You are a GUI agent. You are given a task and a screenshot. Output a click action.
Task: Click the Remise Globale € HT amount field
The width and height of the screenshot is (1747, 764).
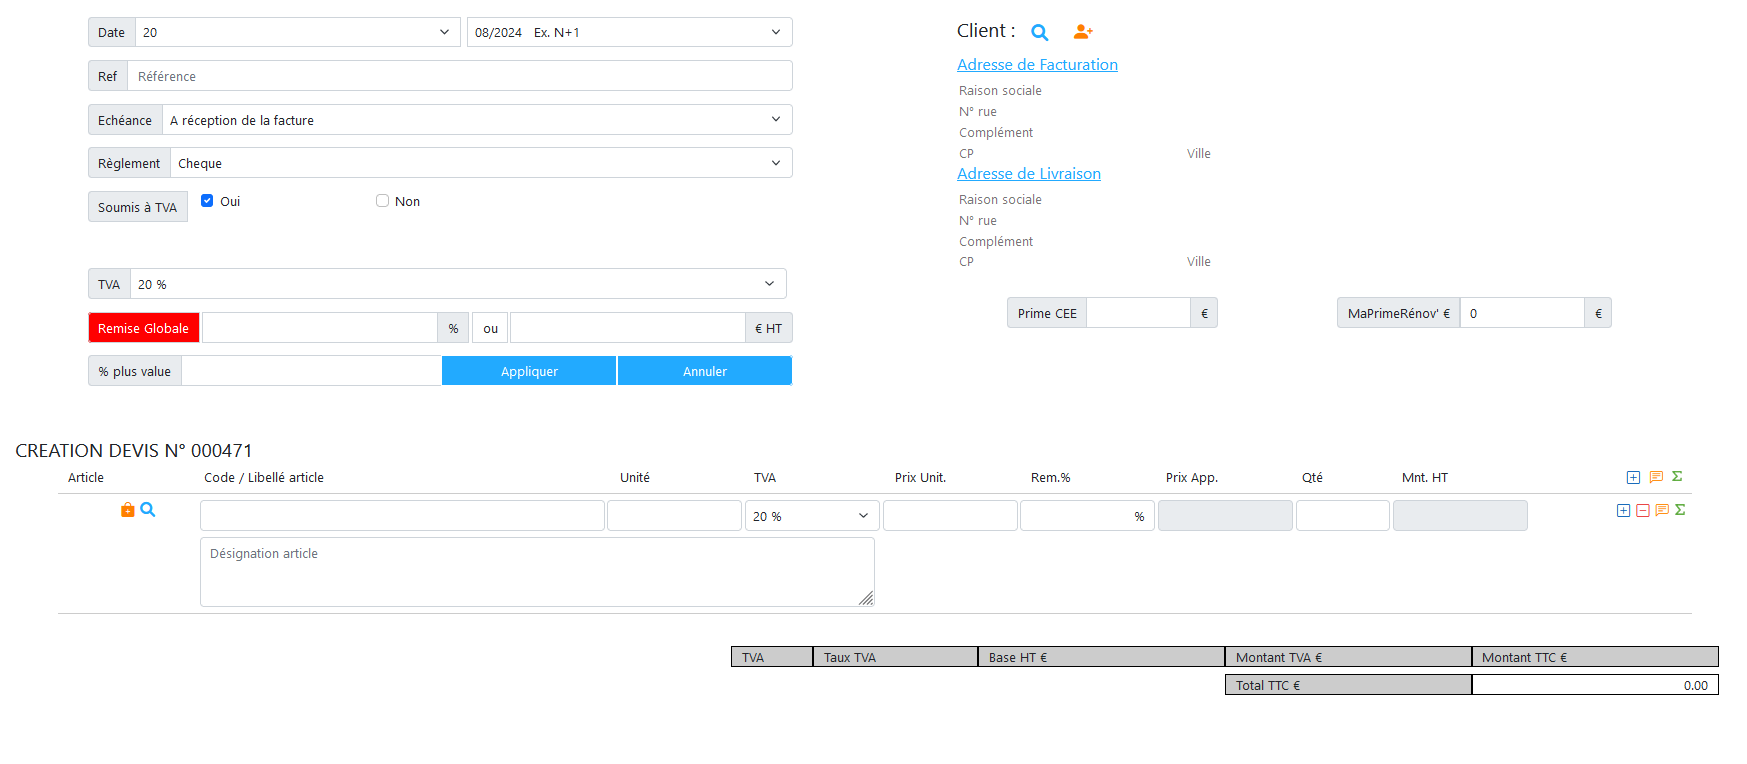[x=627, y=328]
